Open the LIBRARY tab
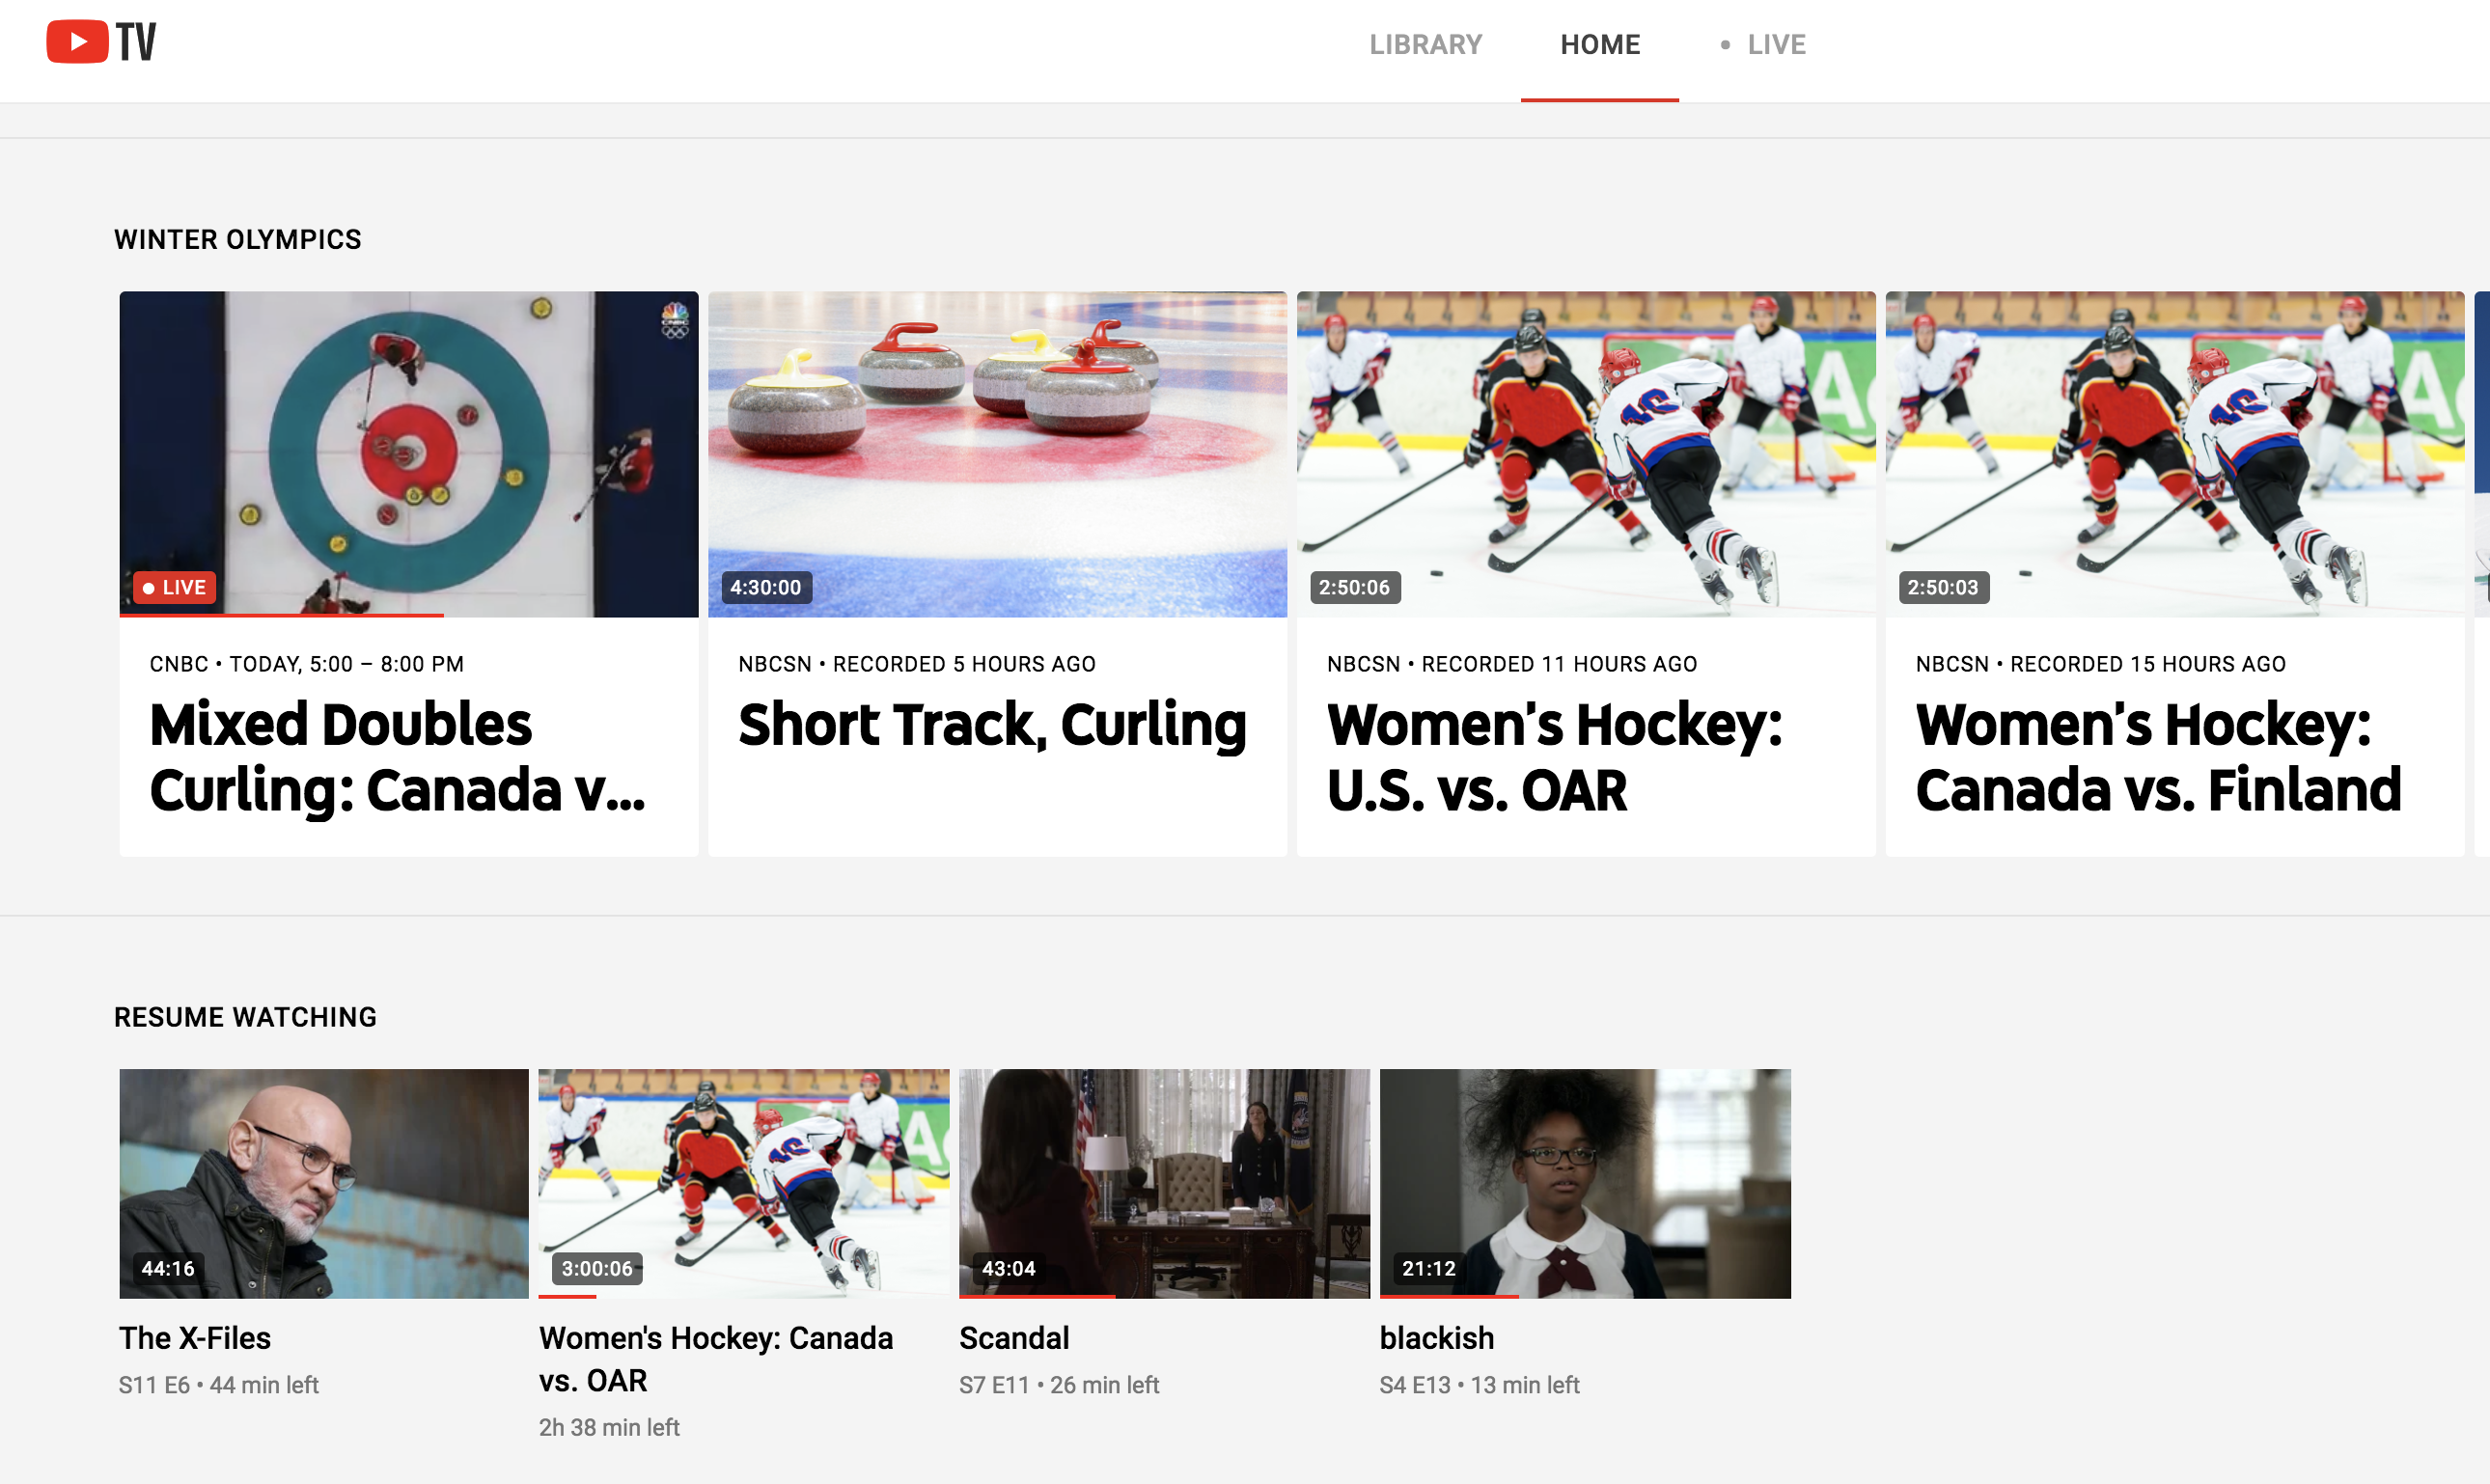Image resolution: width=2490 pixels, height=1484 pixels. click(x=1425, y=45)
